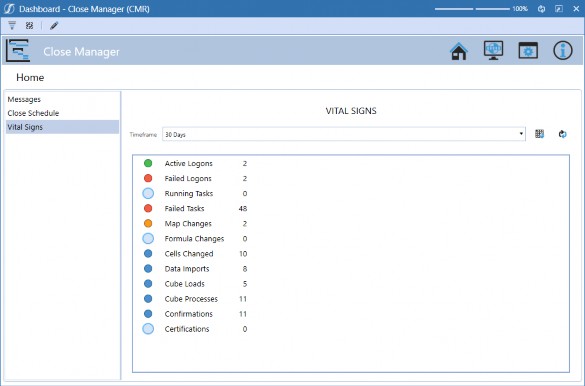585x386 pixels.
Task: Click orange indicator for Map Changes
Action: (x=148, y=223)
